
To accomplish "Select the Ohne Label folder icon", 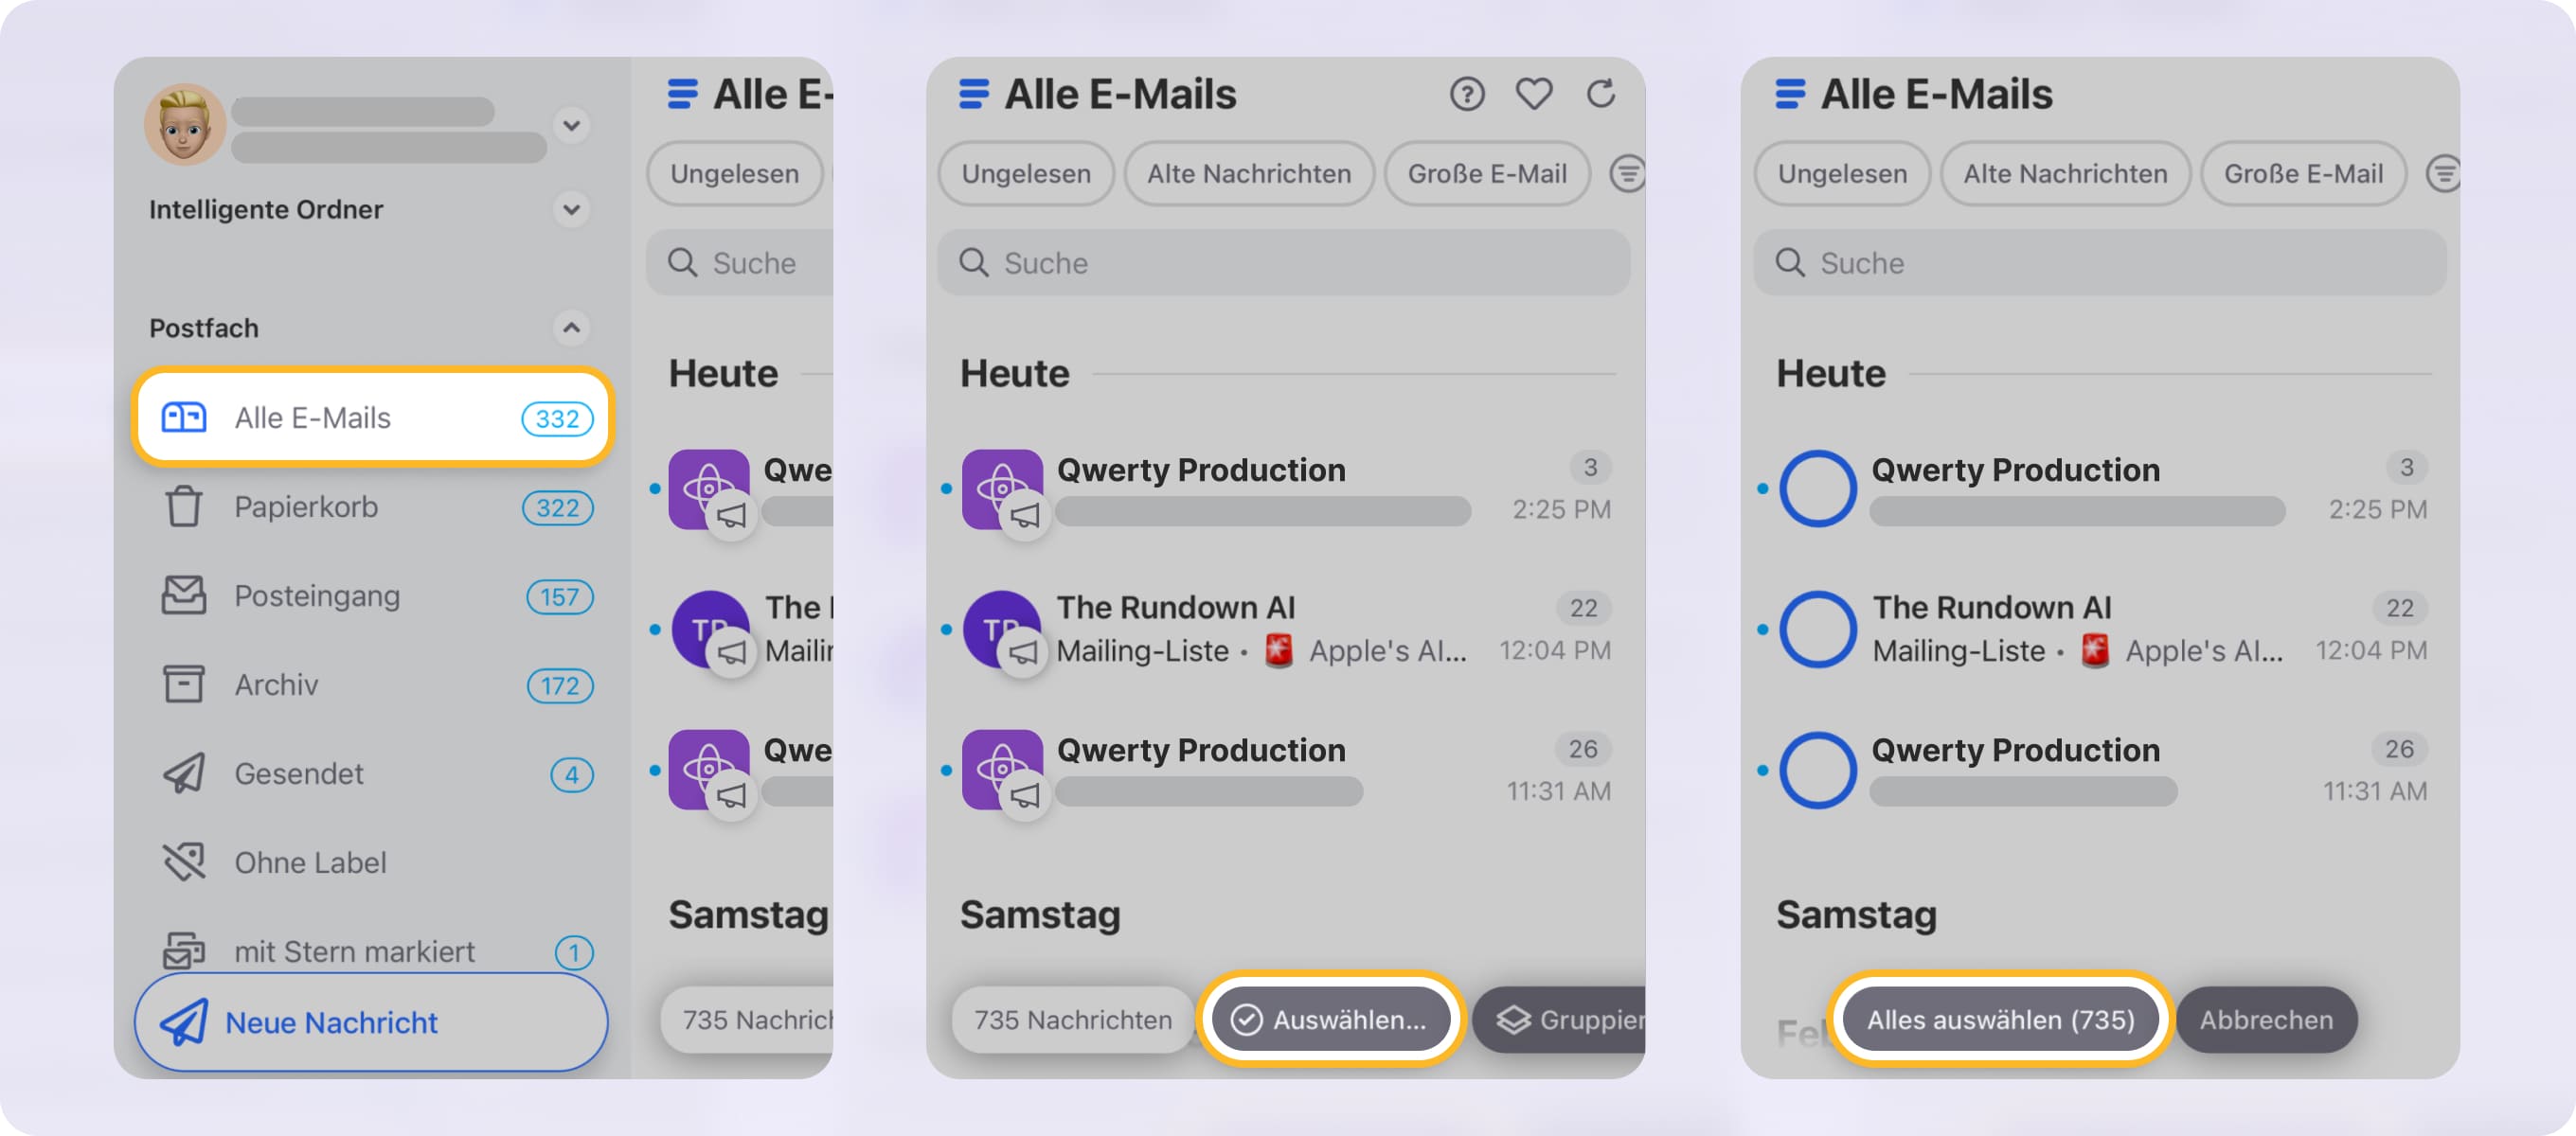I will tap(183, 862).
